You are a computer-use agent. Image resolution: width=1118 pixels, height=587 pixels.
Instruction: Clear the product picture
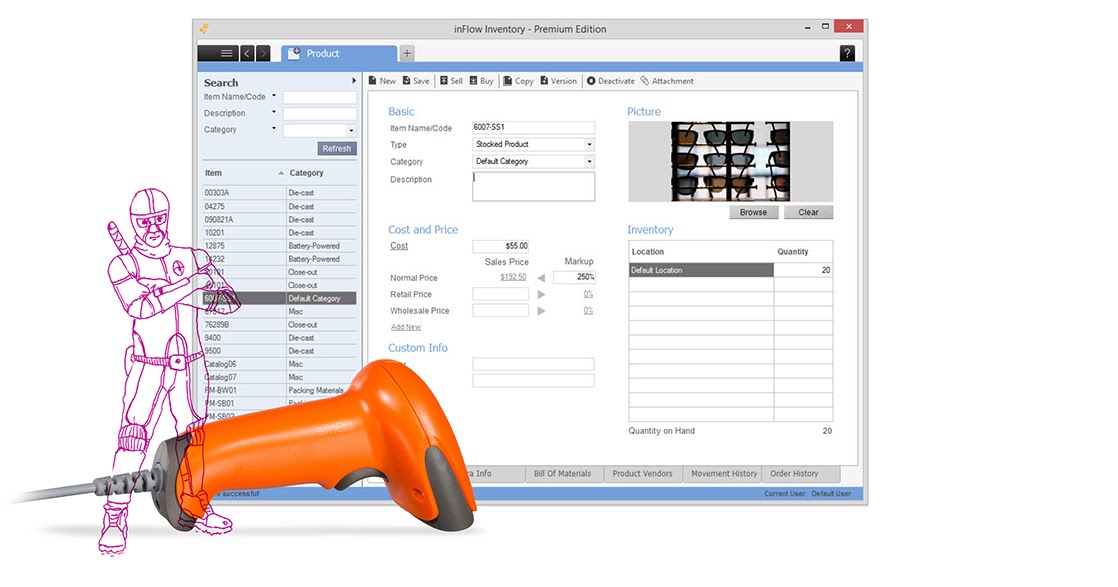click(x=808, y=213)
